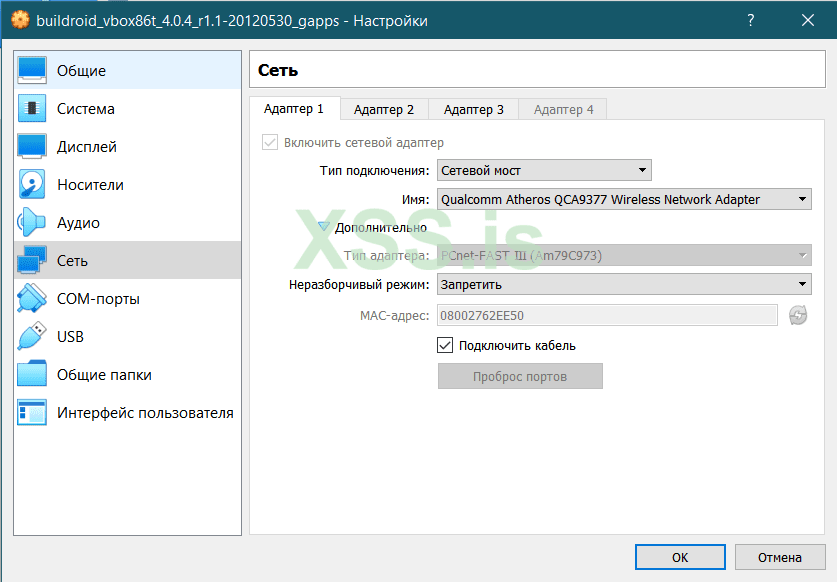Select the Носители disk icon

[32, 185]
